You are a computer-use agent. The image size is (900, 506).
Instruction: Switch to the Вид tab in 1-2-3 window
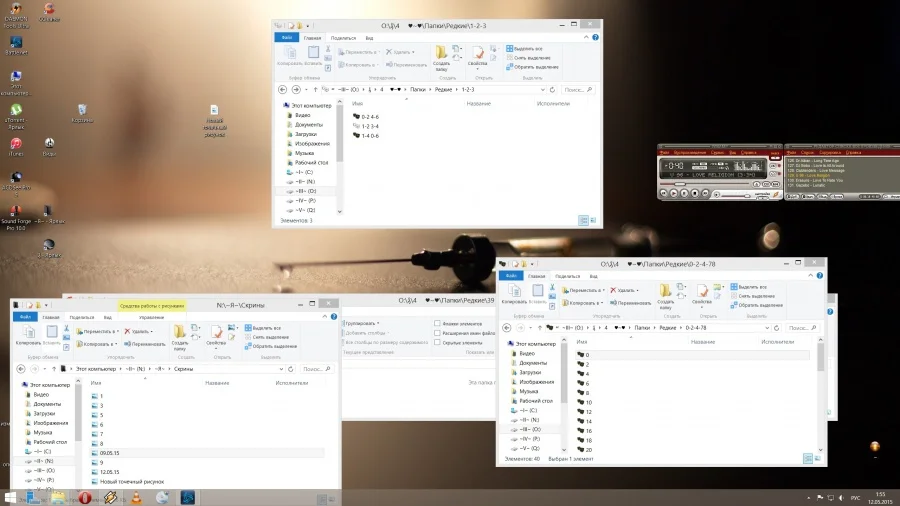[x=369, y=37]
